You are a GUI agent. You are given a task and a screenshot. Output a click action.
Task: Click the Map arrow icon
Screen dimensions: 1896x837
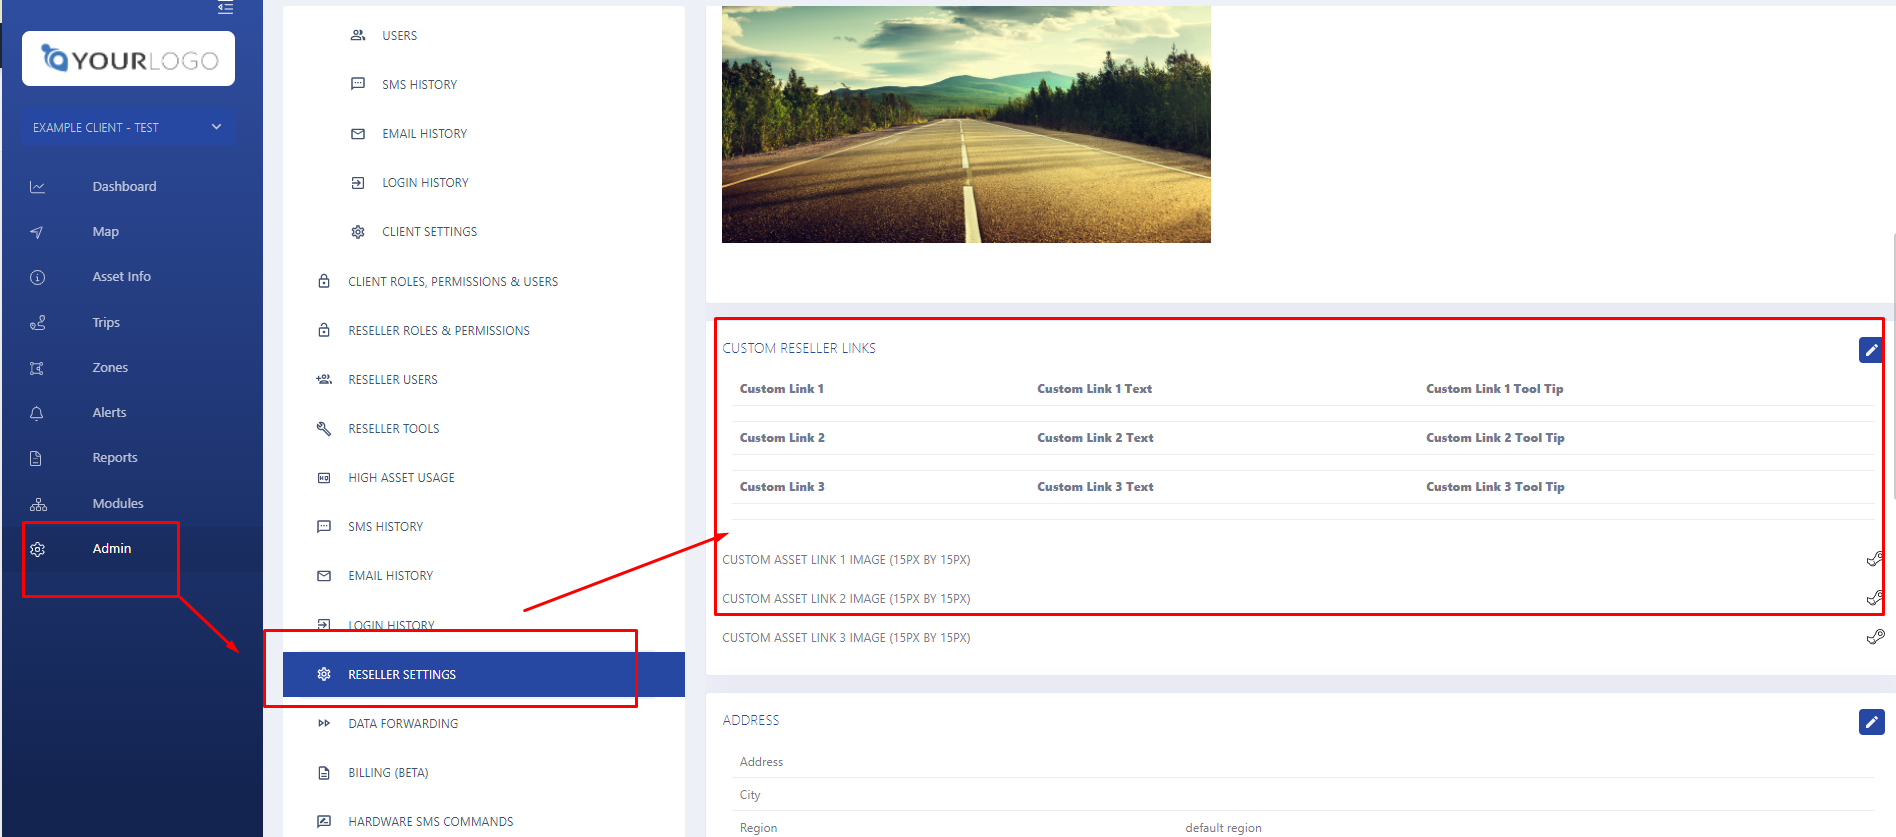pos(37,232)
